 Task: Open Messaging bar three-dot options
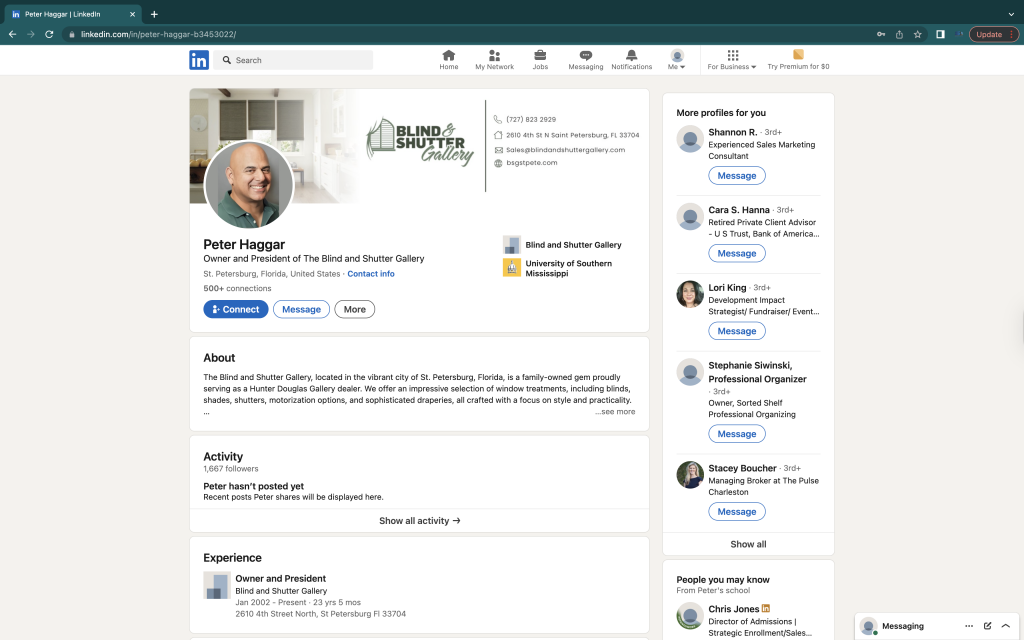(x=968, y=626)
